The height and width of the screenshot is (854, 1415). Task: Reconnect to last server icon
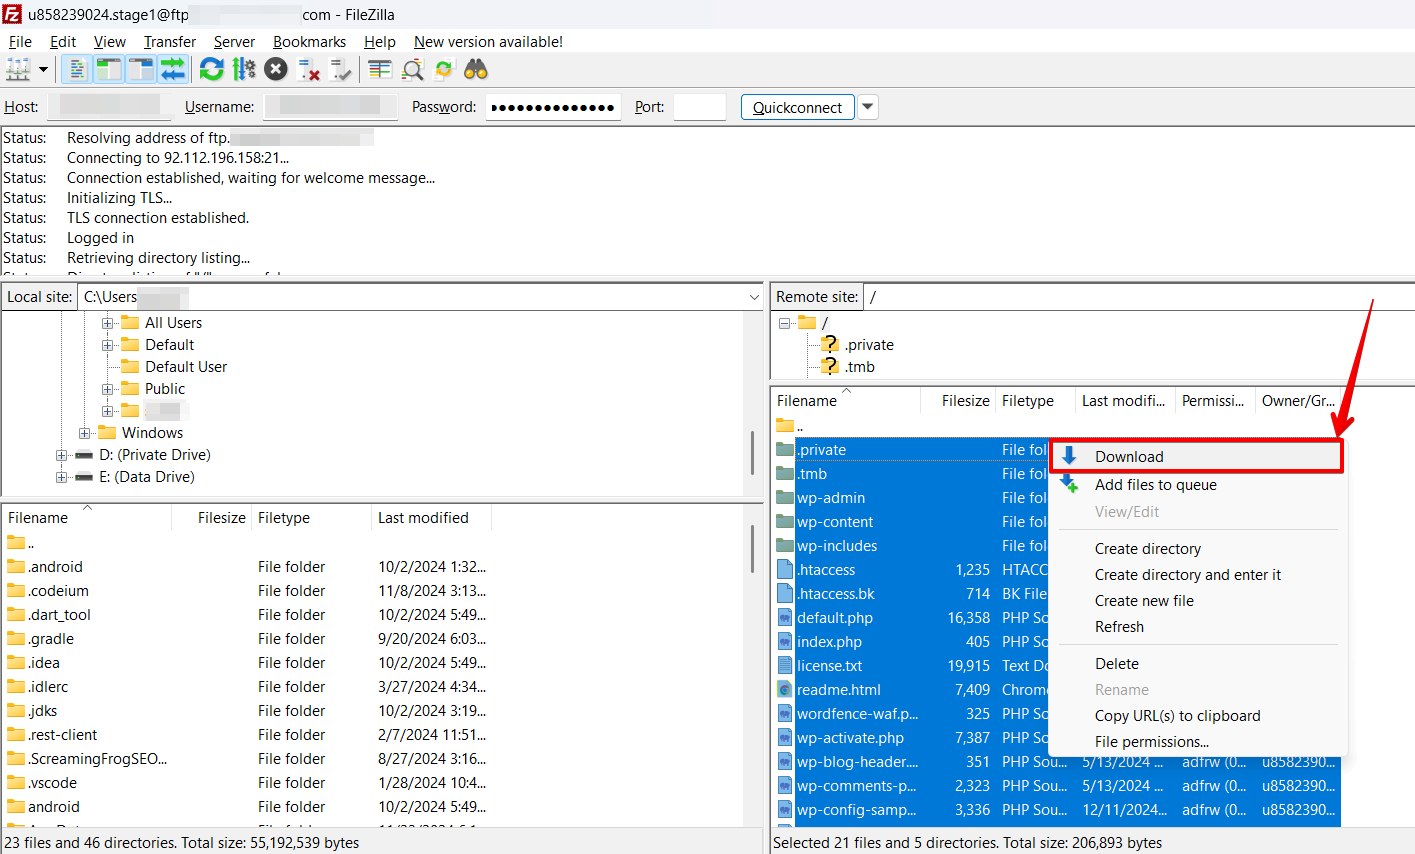click(341, 69)
